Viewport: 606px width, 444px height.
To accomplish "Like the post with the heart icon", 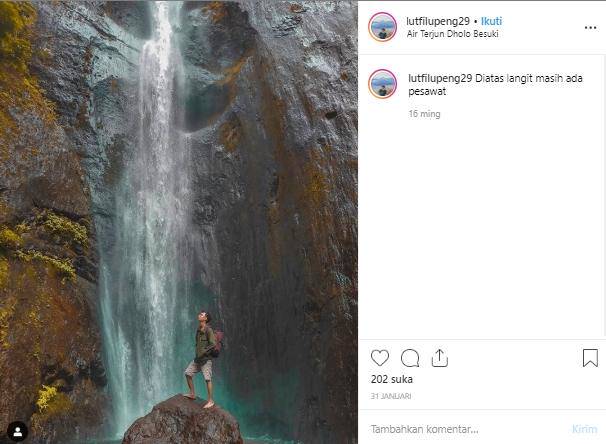I will point(380,358).
